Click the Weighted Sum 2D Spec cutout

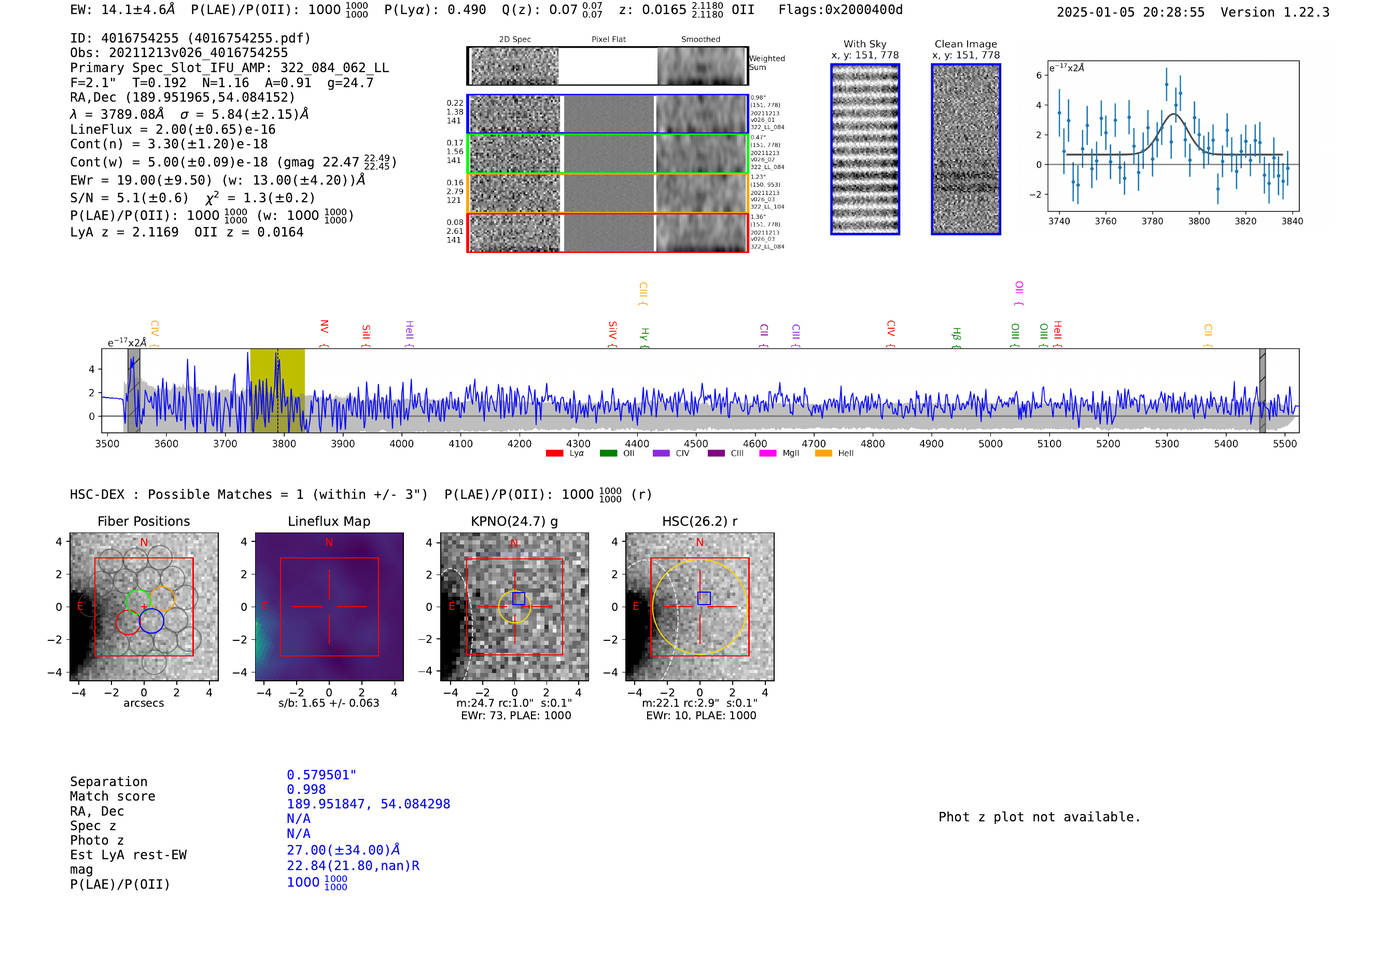pos(514,66)
